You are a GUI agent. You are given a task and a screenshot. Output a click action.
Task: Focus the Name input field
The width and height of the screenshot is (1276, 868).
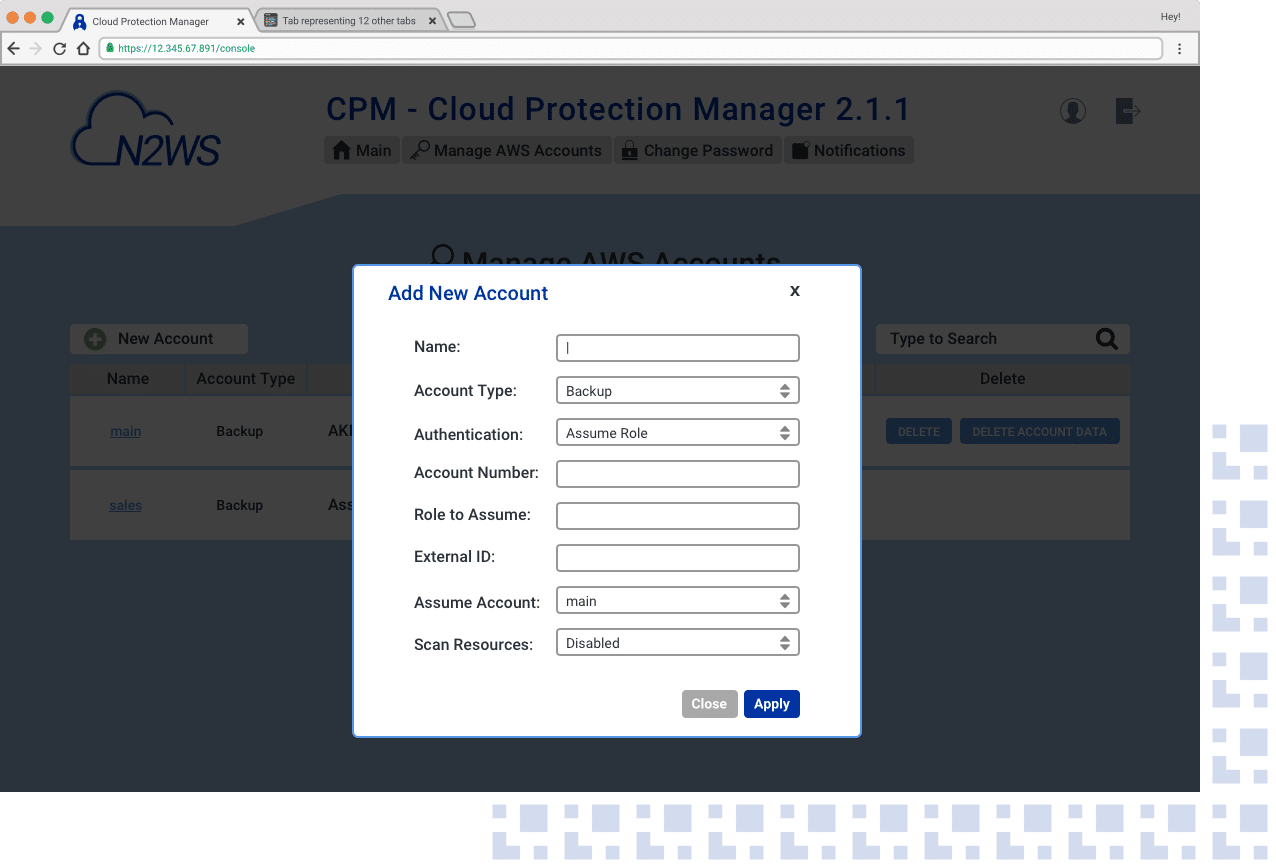678,348
